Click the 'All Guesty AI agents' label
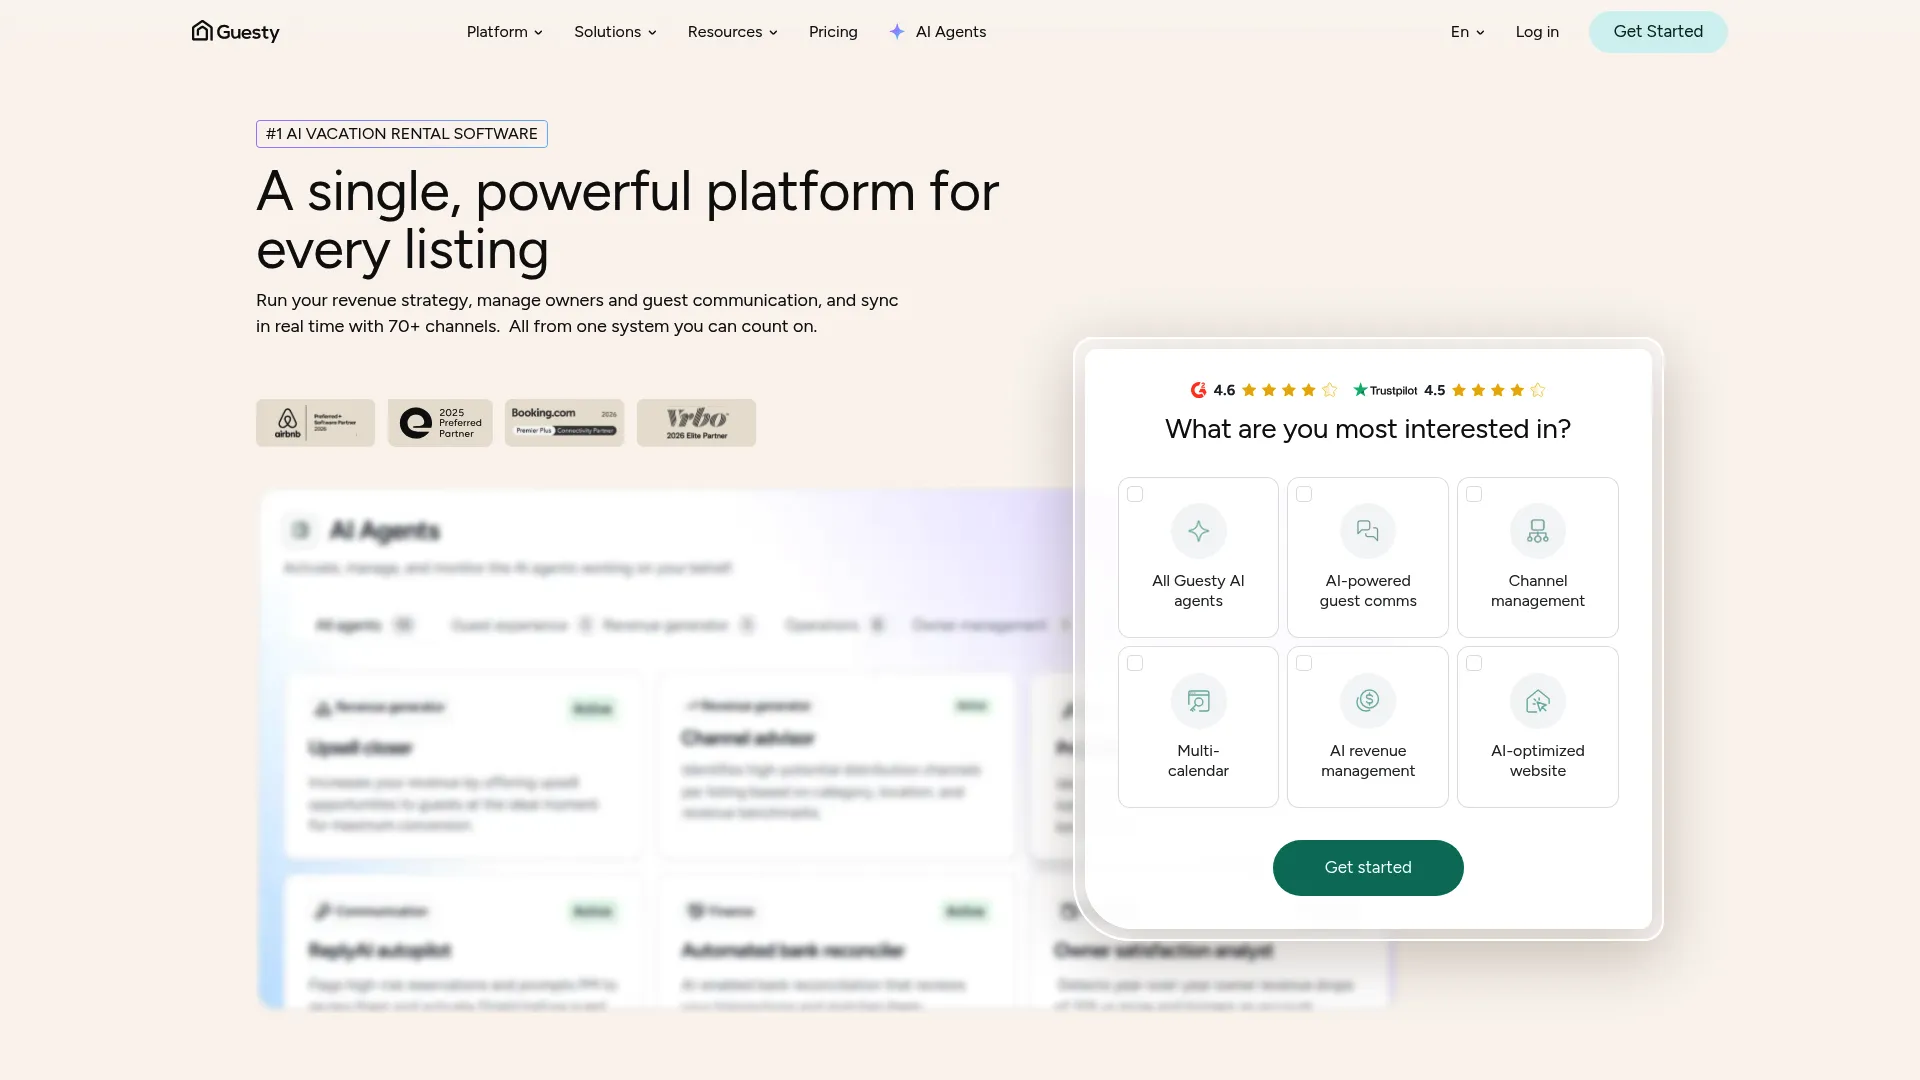Screen dimensions: 1920x1080 [x=1198, y=591]
